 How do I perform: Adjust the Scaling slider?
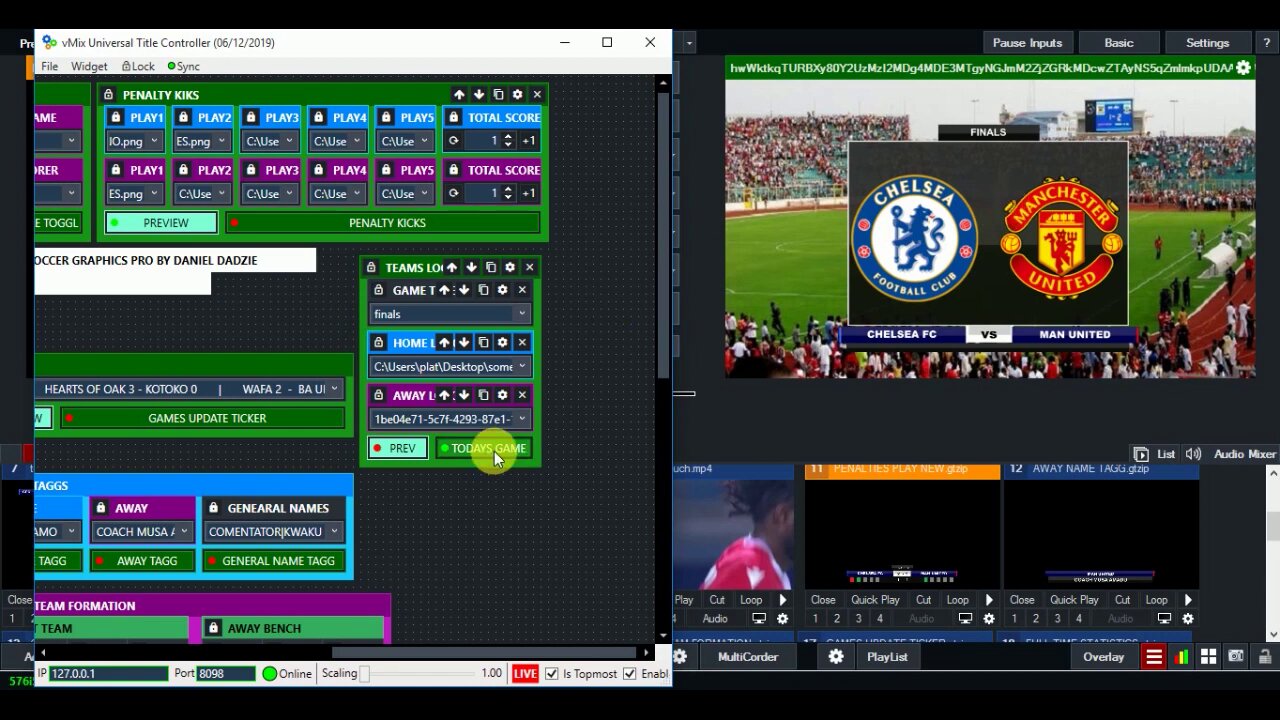point(419,674)
